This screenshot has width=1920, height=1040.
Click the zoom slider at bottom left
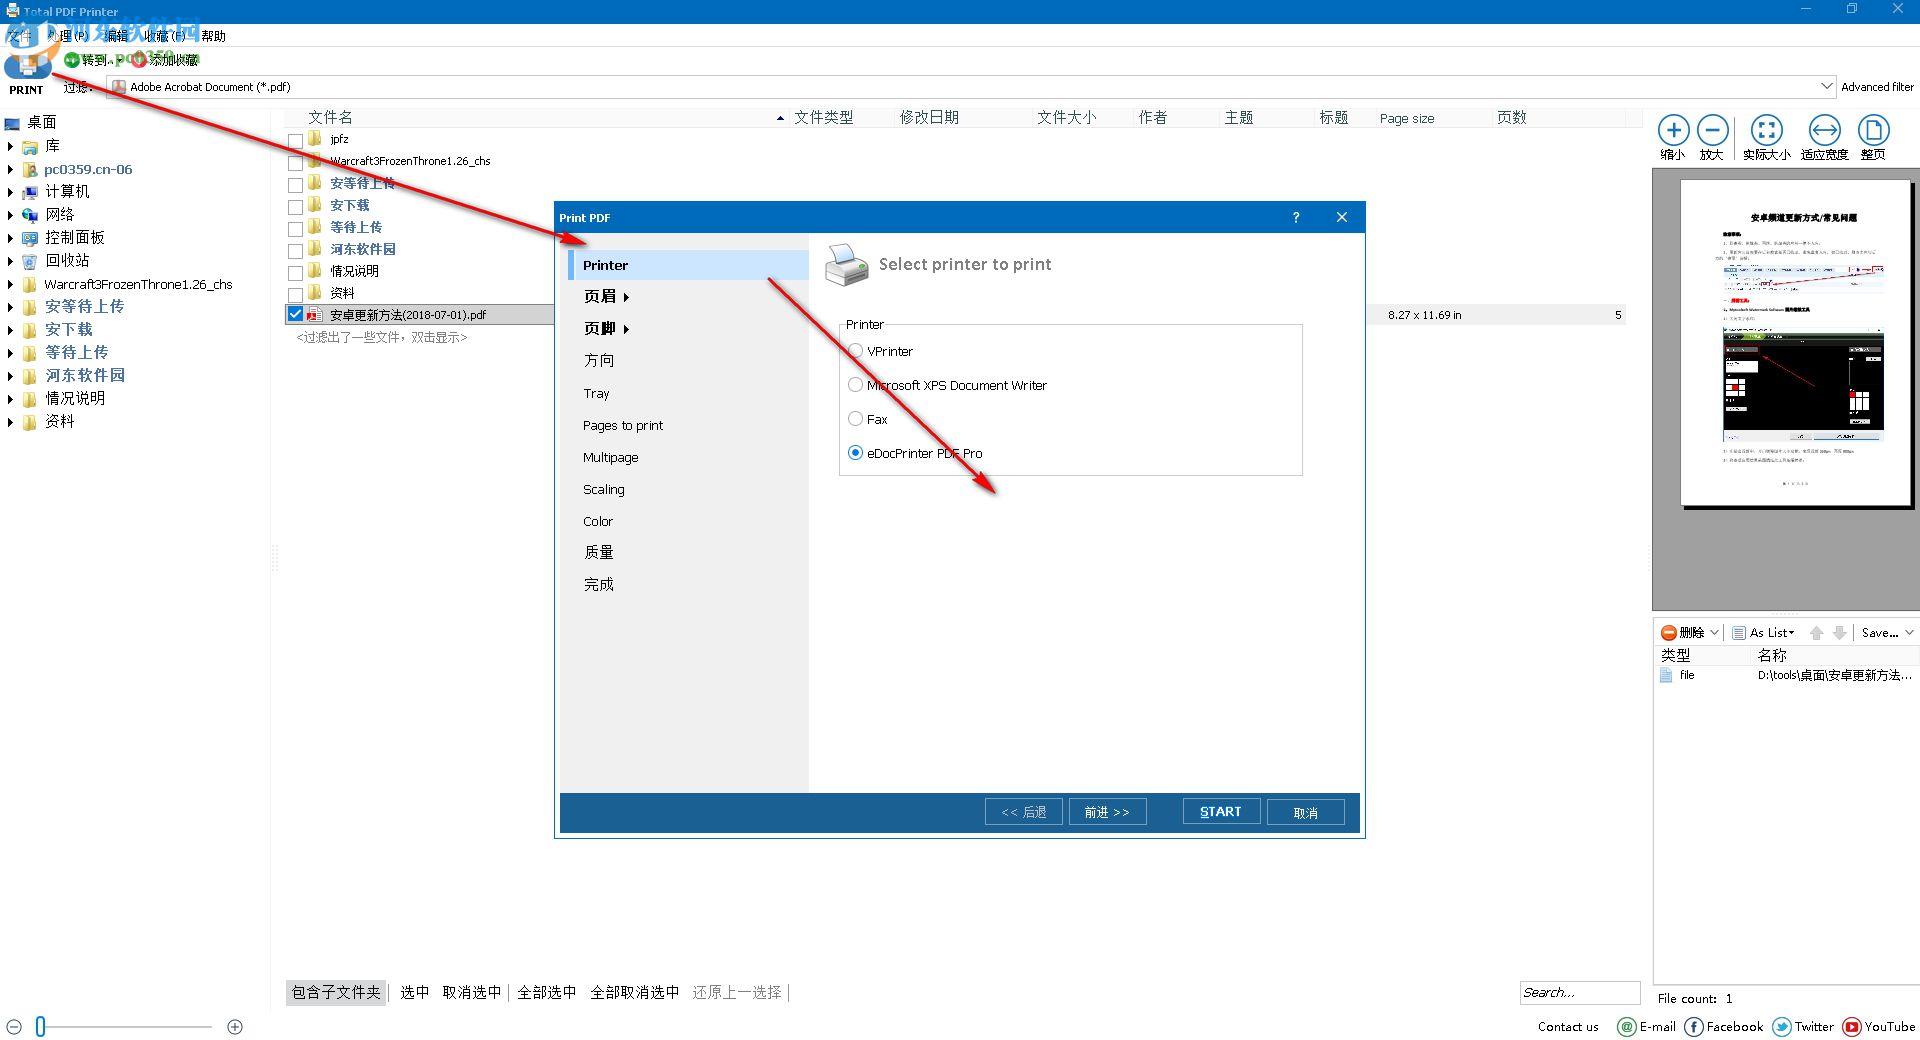coord(40,1025)
